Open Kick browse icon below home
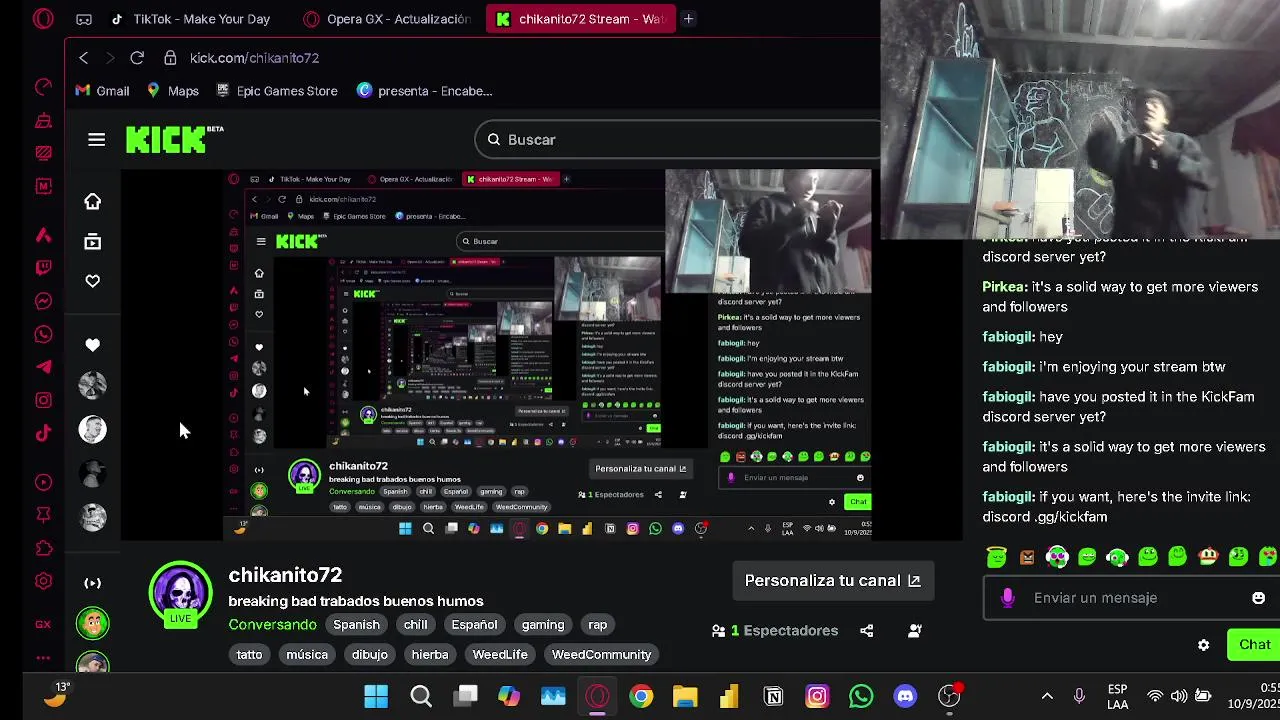This screenshot has width=1280, height=720. point(92,241)
